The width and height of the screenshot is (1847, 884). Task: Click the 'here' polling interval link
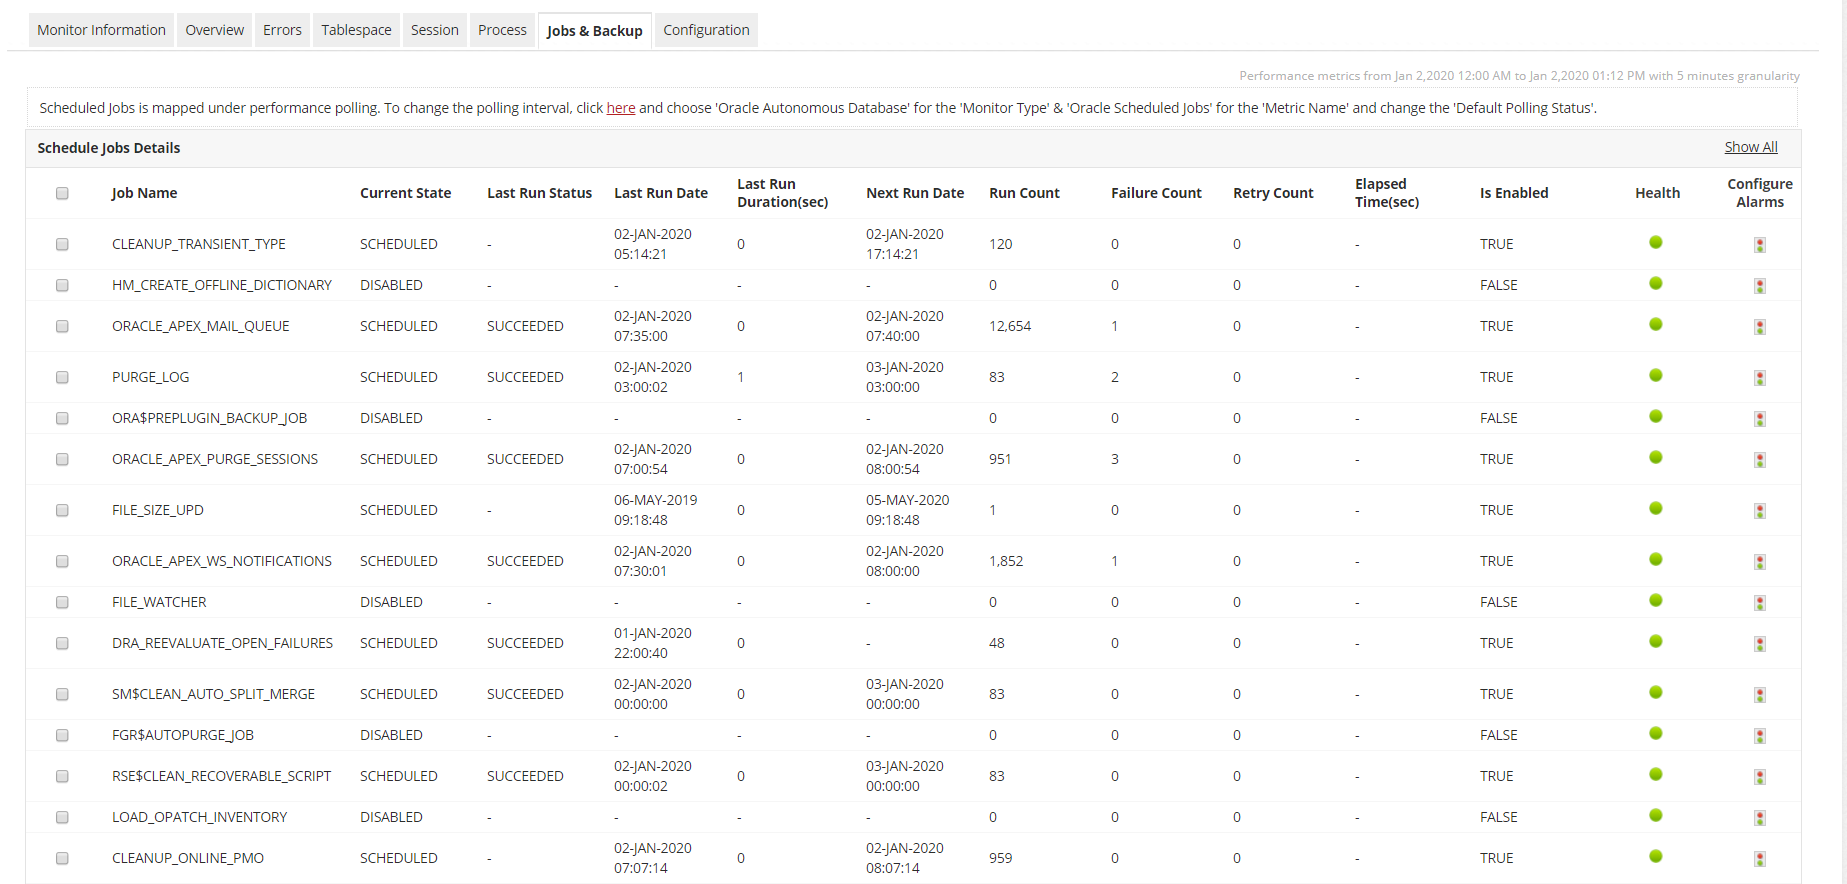pos(620,108)
